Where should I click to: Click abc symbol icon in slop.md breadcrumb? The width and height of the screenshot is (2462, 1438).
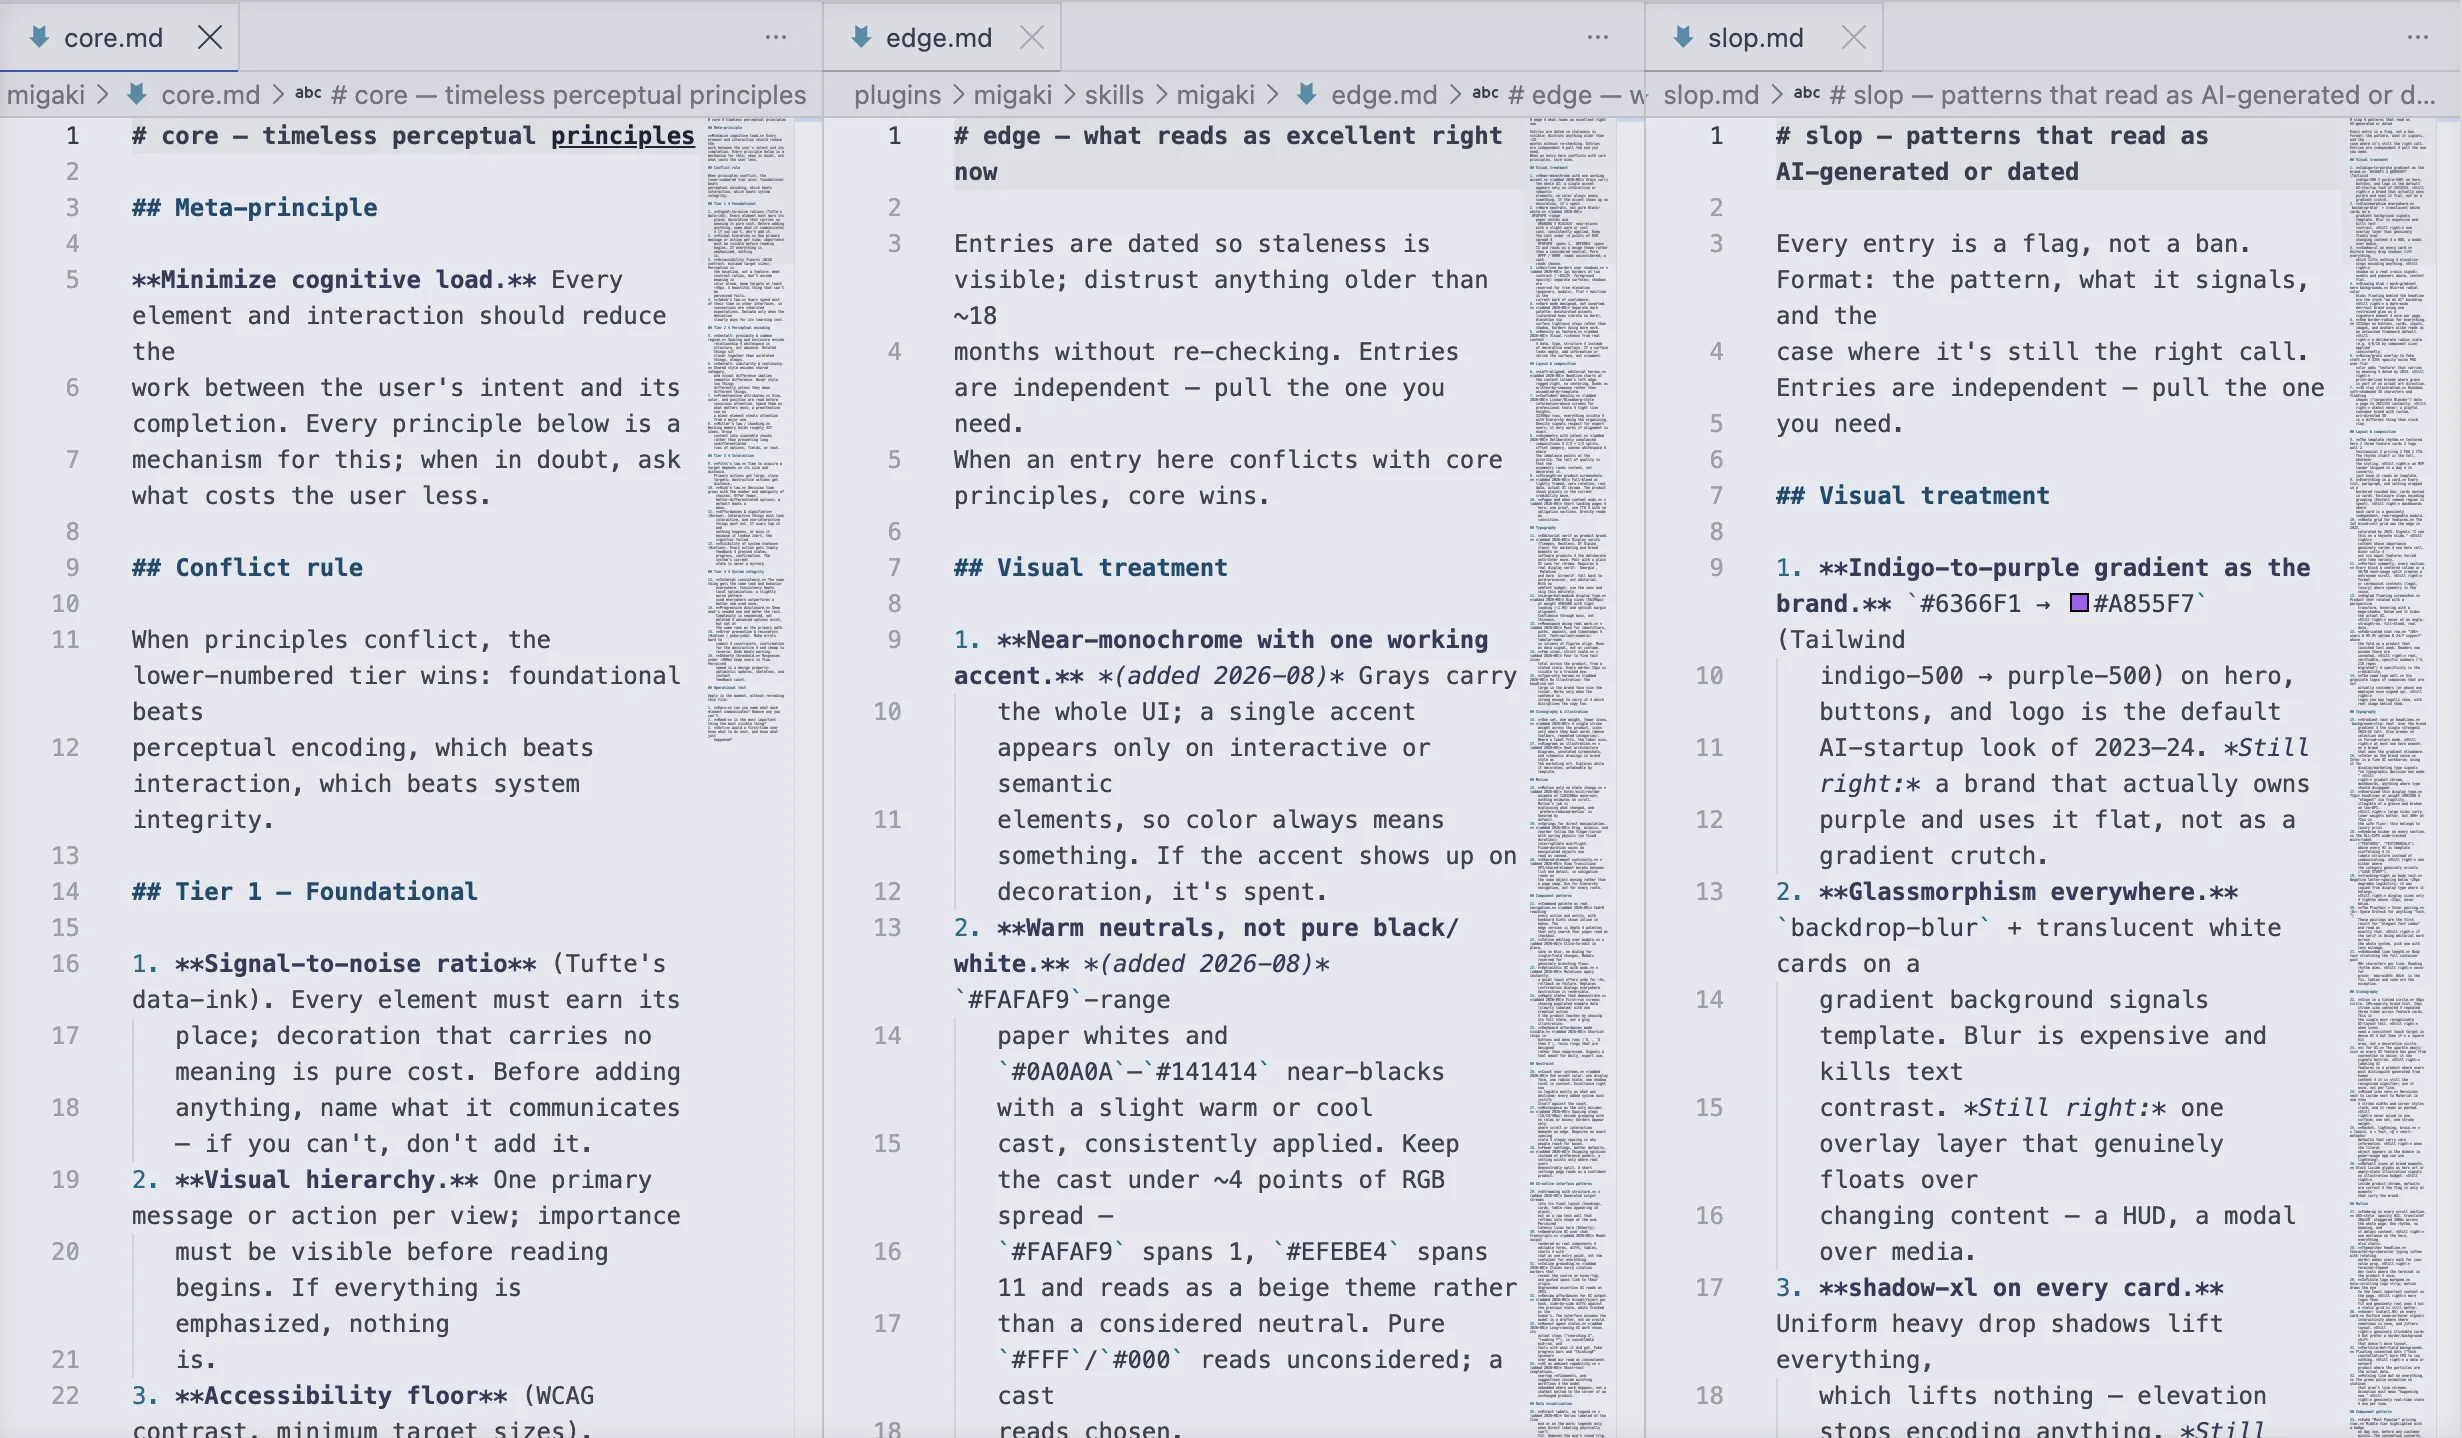(x=1807, y=93)
